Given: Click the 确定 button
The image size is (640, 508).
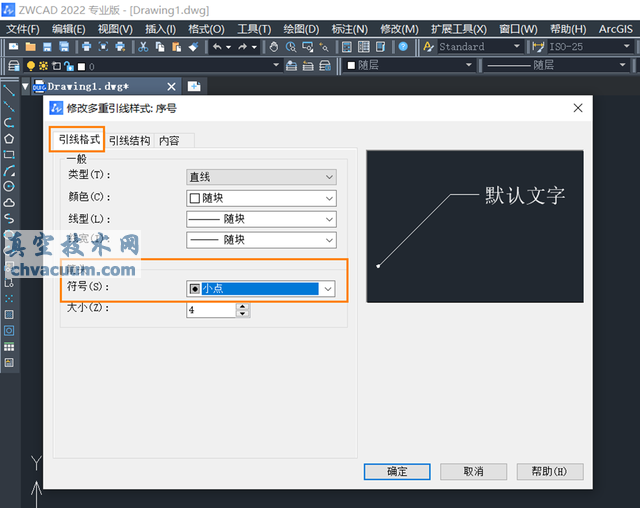Looking at the screenshot, I should 397,471.
